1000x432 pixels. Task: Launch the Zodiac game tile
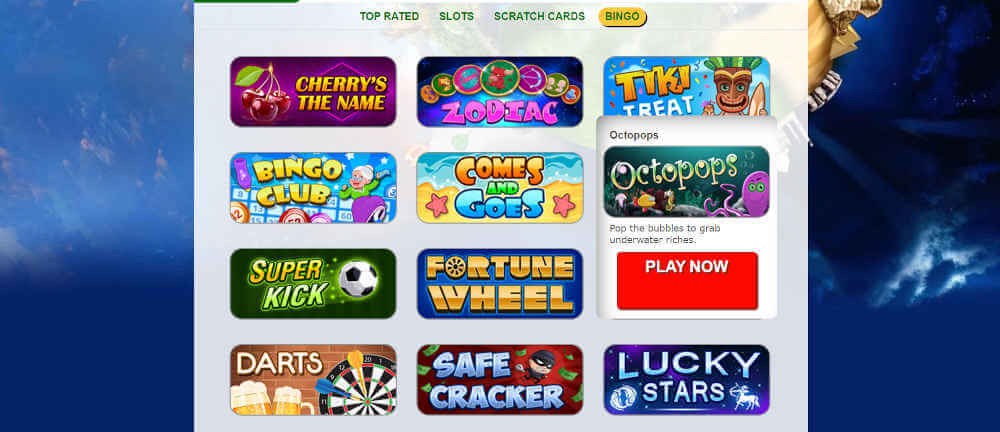[x=500, y=91]
